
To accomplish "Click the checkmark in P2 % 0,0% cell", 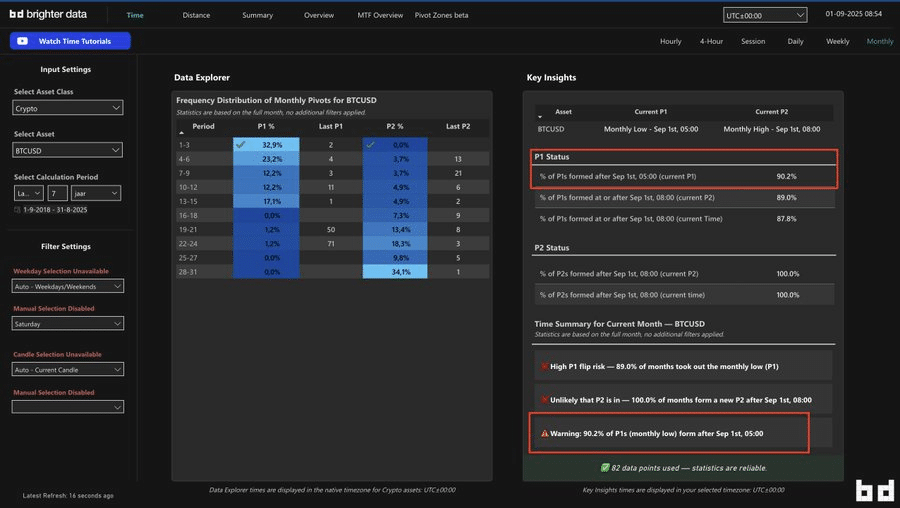I will coord(372,145).
